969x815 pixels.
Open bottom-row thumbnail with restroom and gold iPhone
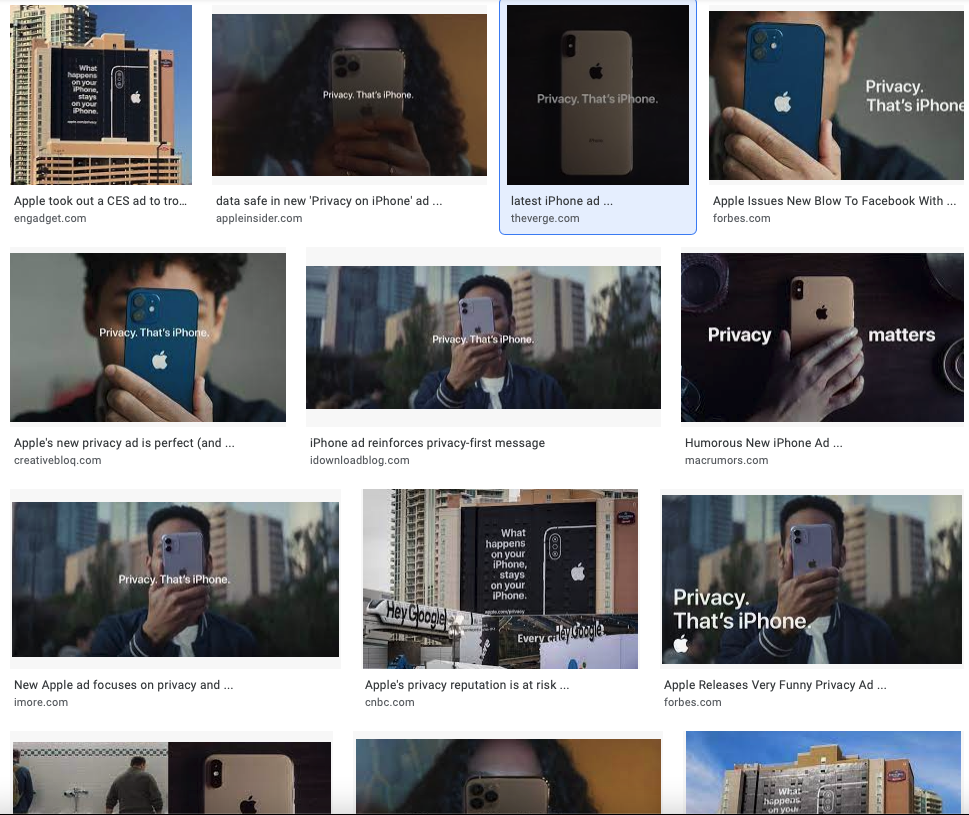pyautogui.click(x=172, y=777)
